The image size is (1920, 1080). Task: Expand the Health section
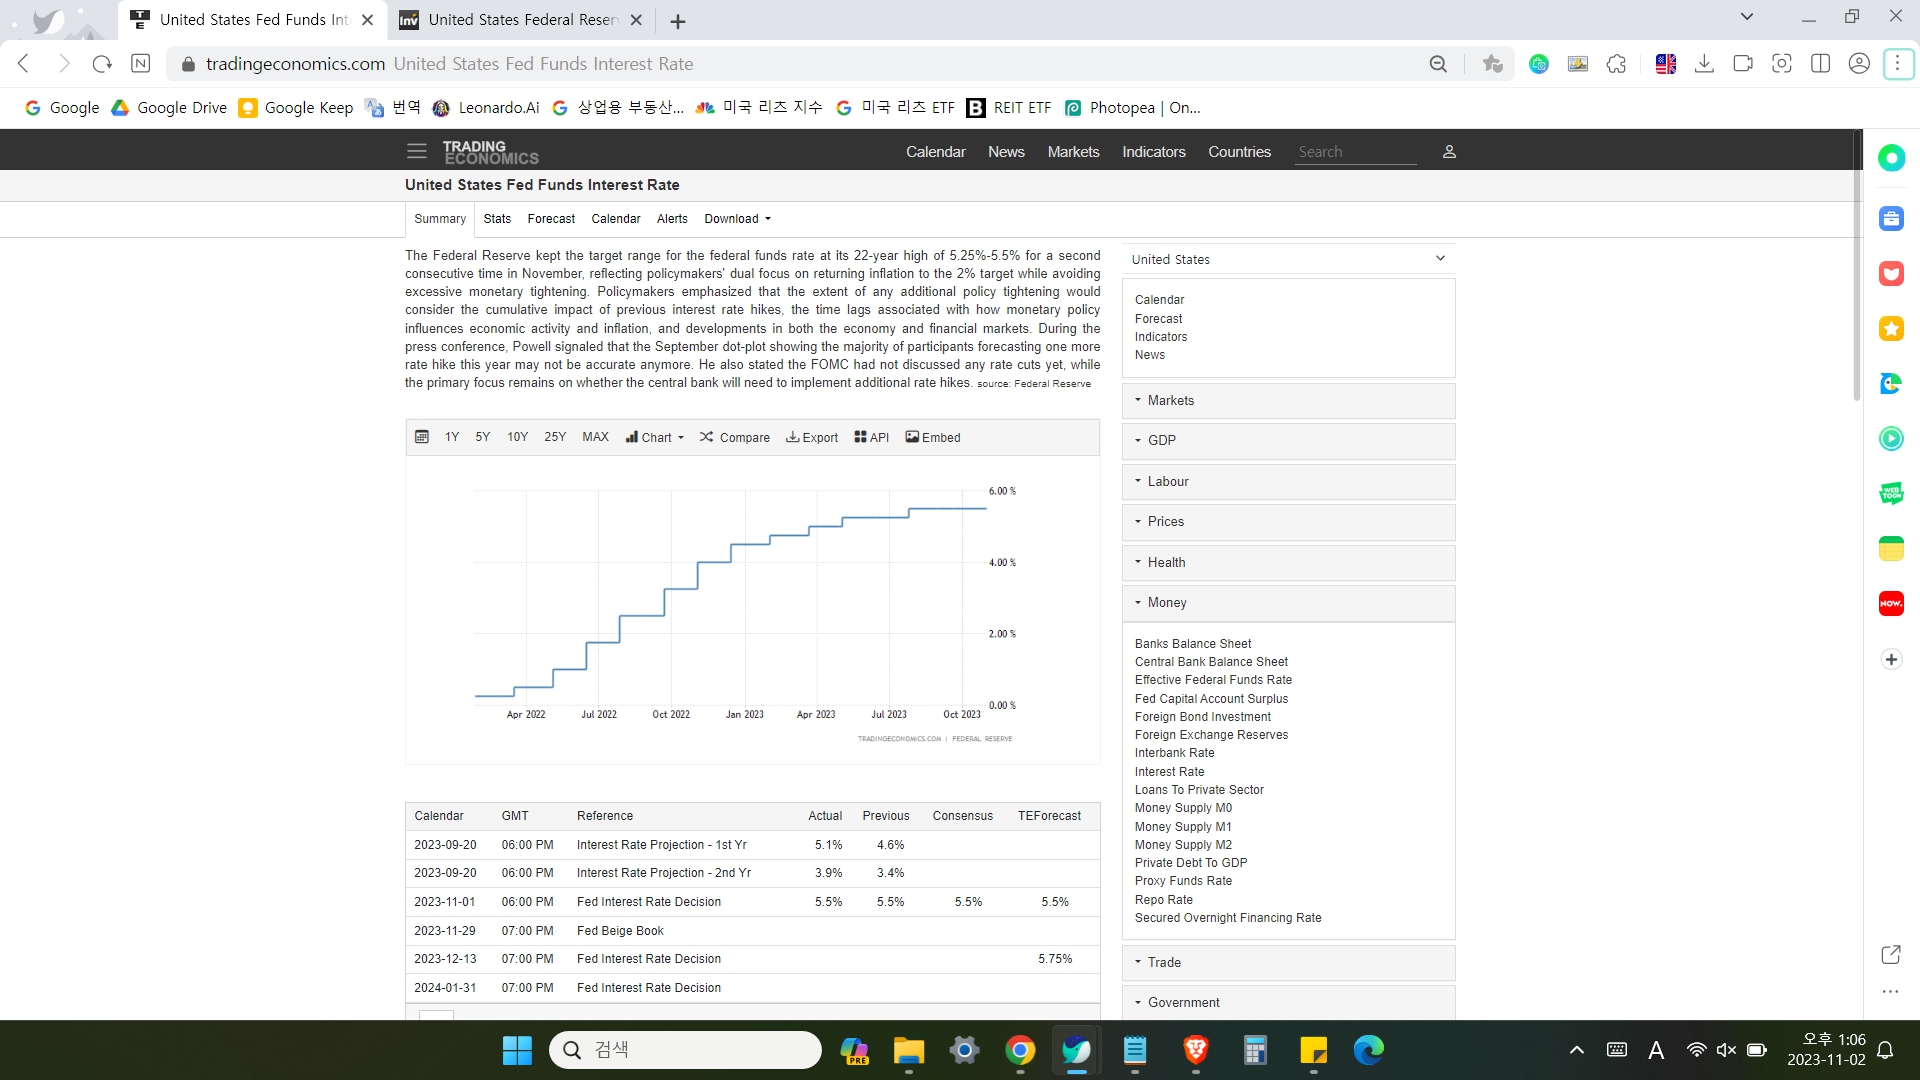pyautogui.click(x=1288, y=562)
